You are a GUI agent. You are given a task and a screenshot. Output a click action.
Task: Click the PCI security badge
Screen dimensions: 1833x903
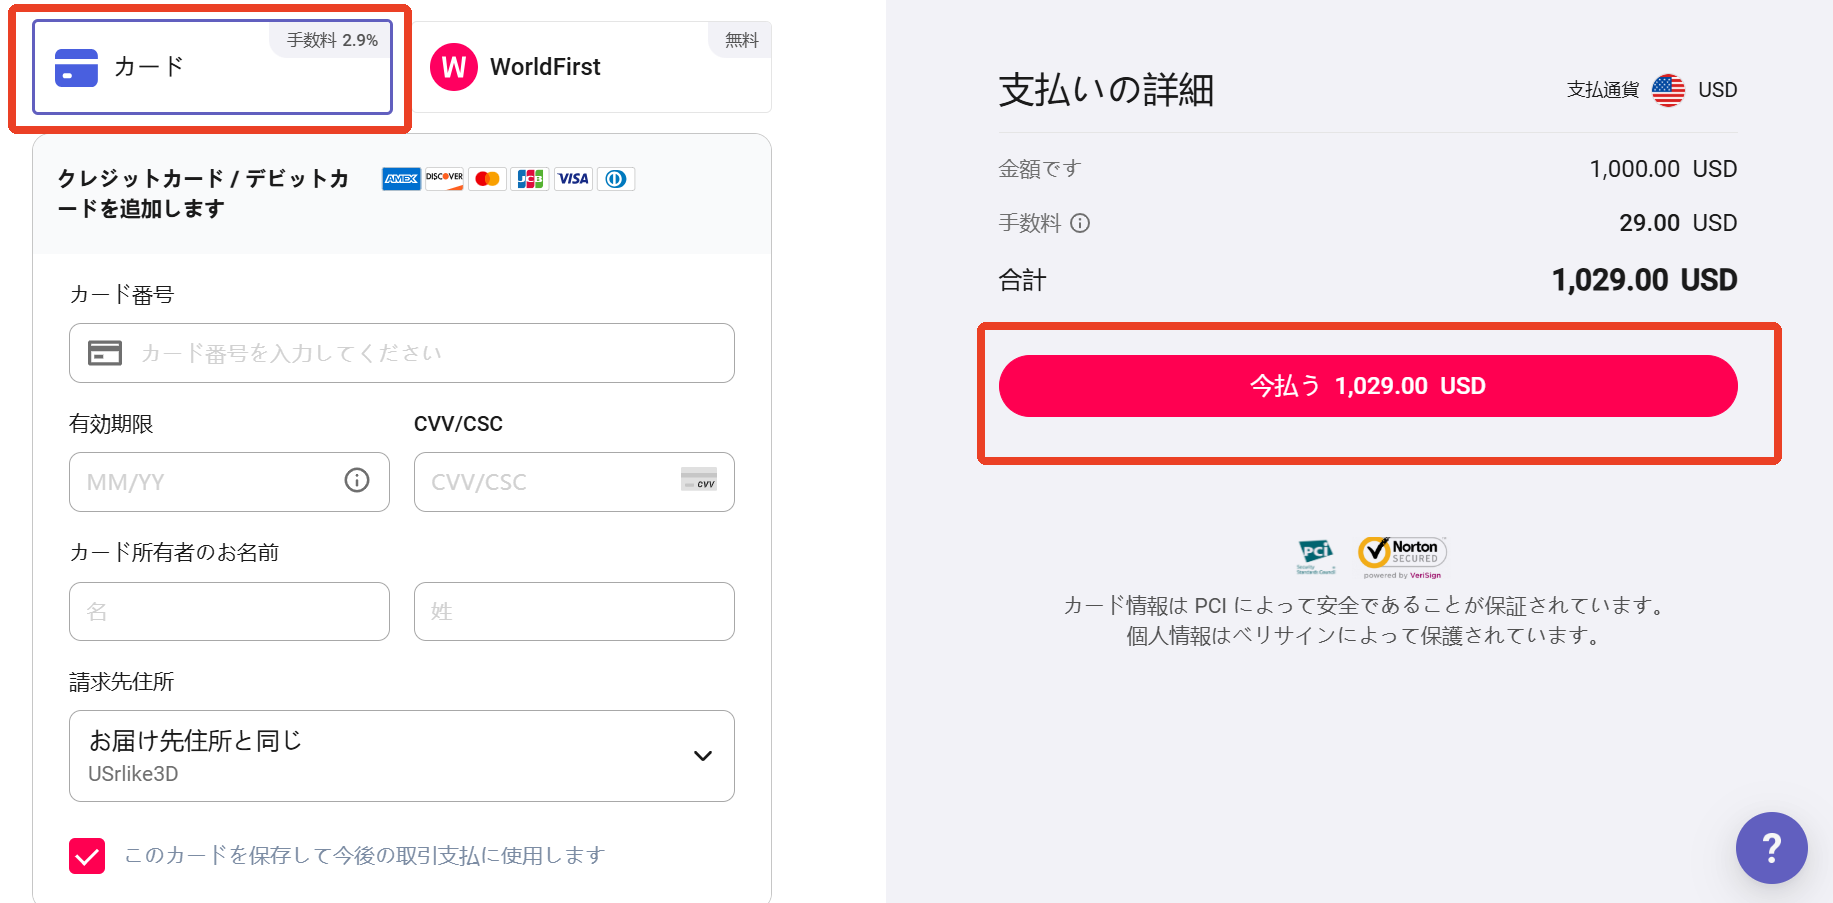pyautogui.click(x=1316, y=557)
